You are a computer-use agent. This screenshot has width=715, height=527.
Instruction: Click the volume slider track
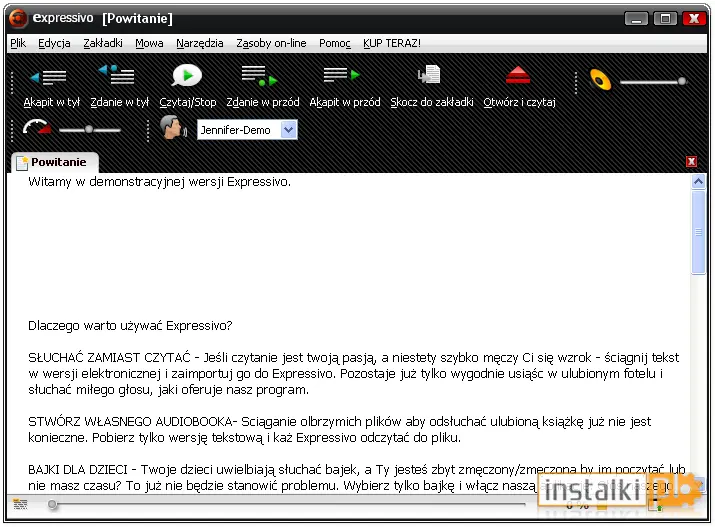653,82
